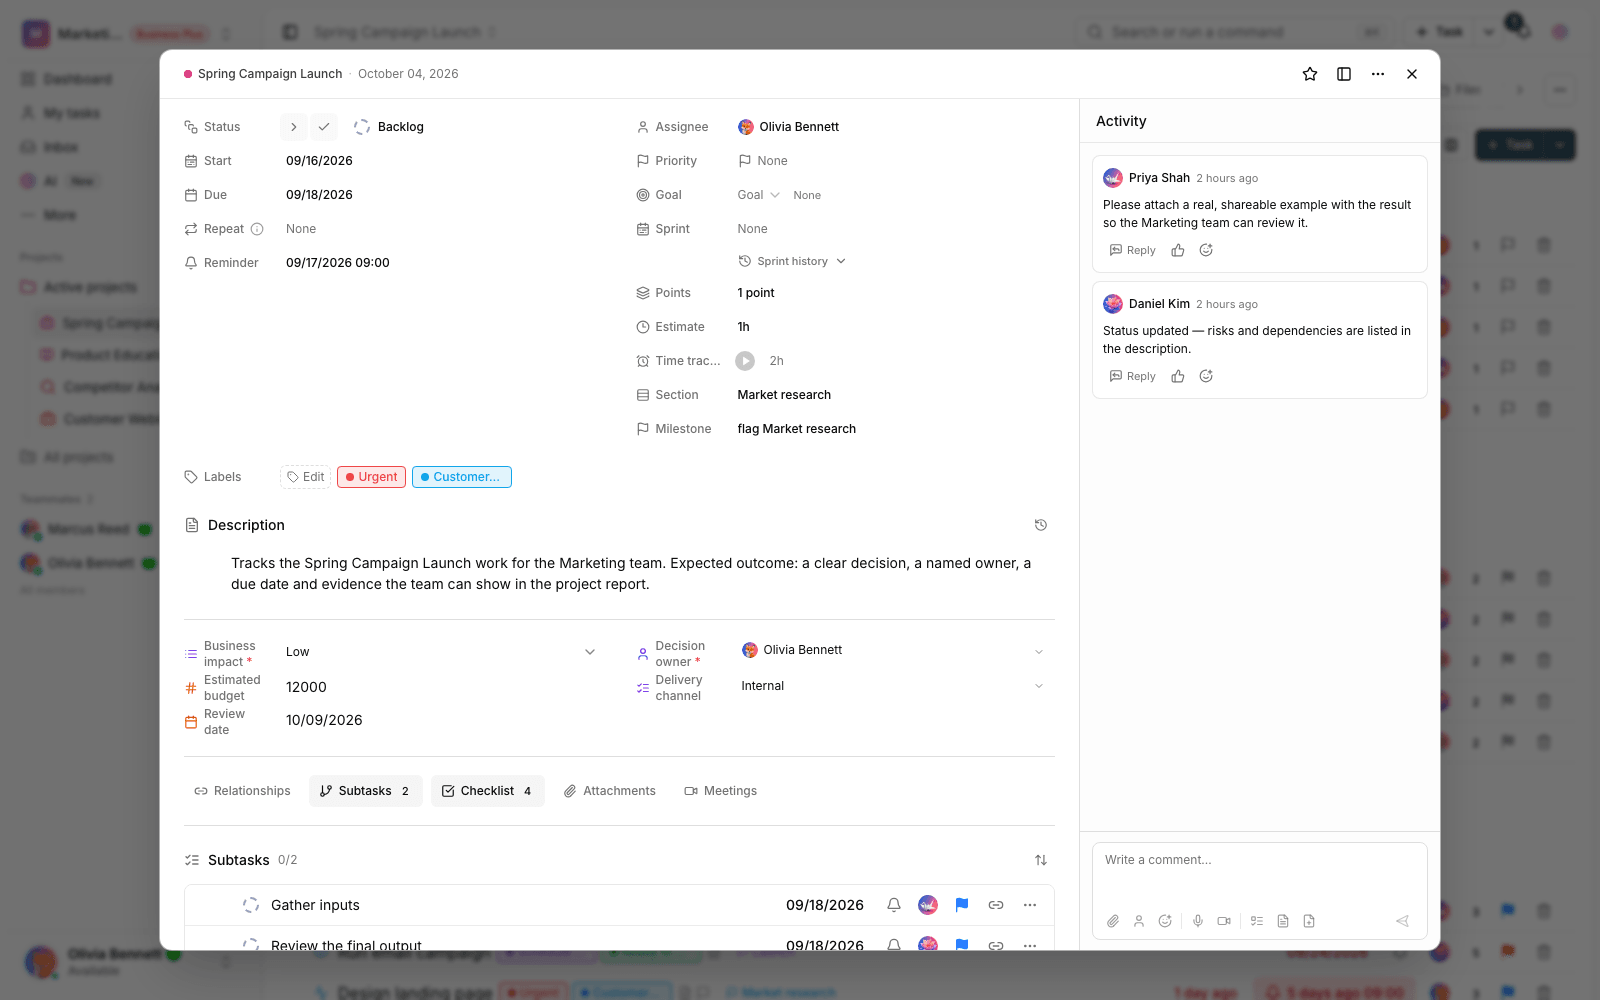1600x1000 pixels.
Task: Edit the Estimated budget value 12000
Action: [x=306, y=687]
